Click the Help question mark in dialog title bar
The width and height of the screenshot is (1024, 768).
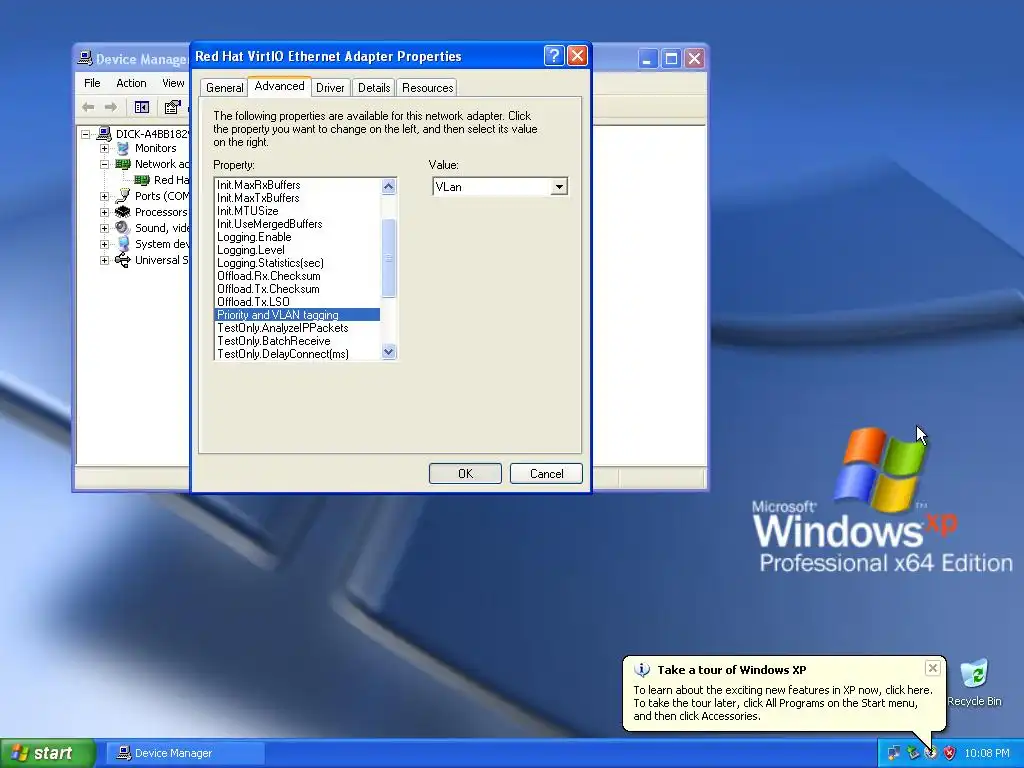click(x=554, y=56)
